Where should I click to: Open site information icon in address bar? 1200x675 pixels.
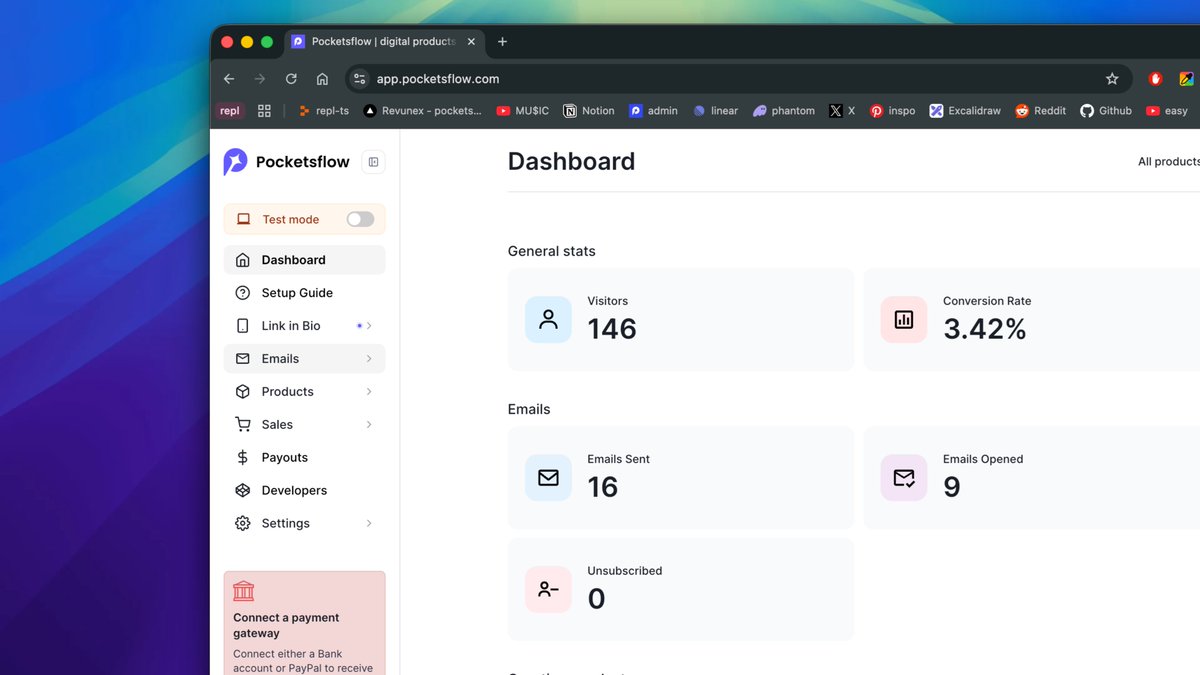(360, 79)
